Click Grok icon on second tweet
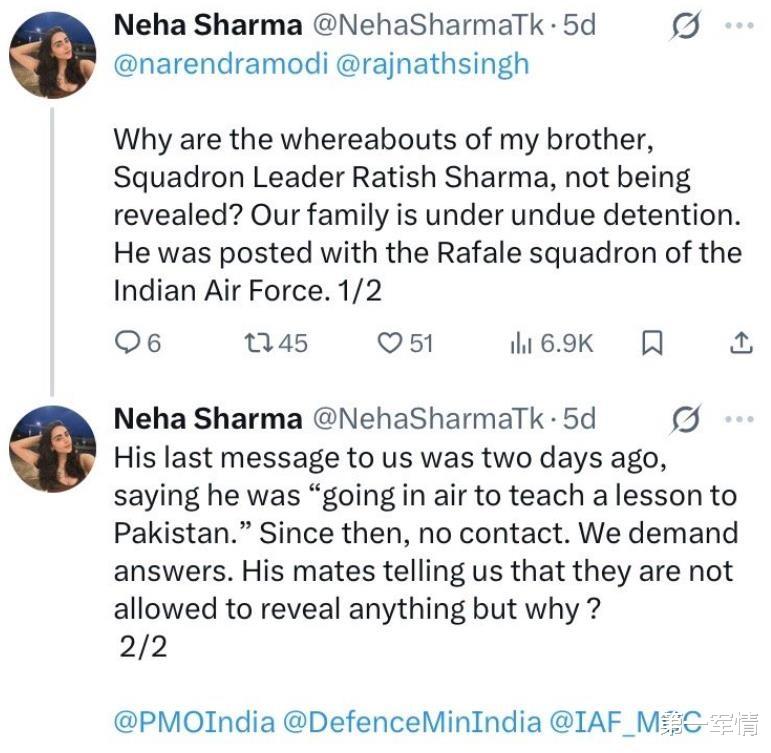This screenshot has height=753, width=771. 686,419
